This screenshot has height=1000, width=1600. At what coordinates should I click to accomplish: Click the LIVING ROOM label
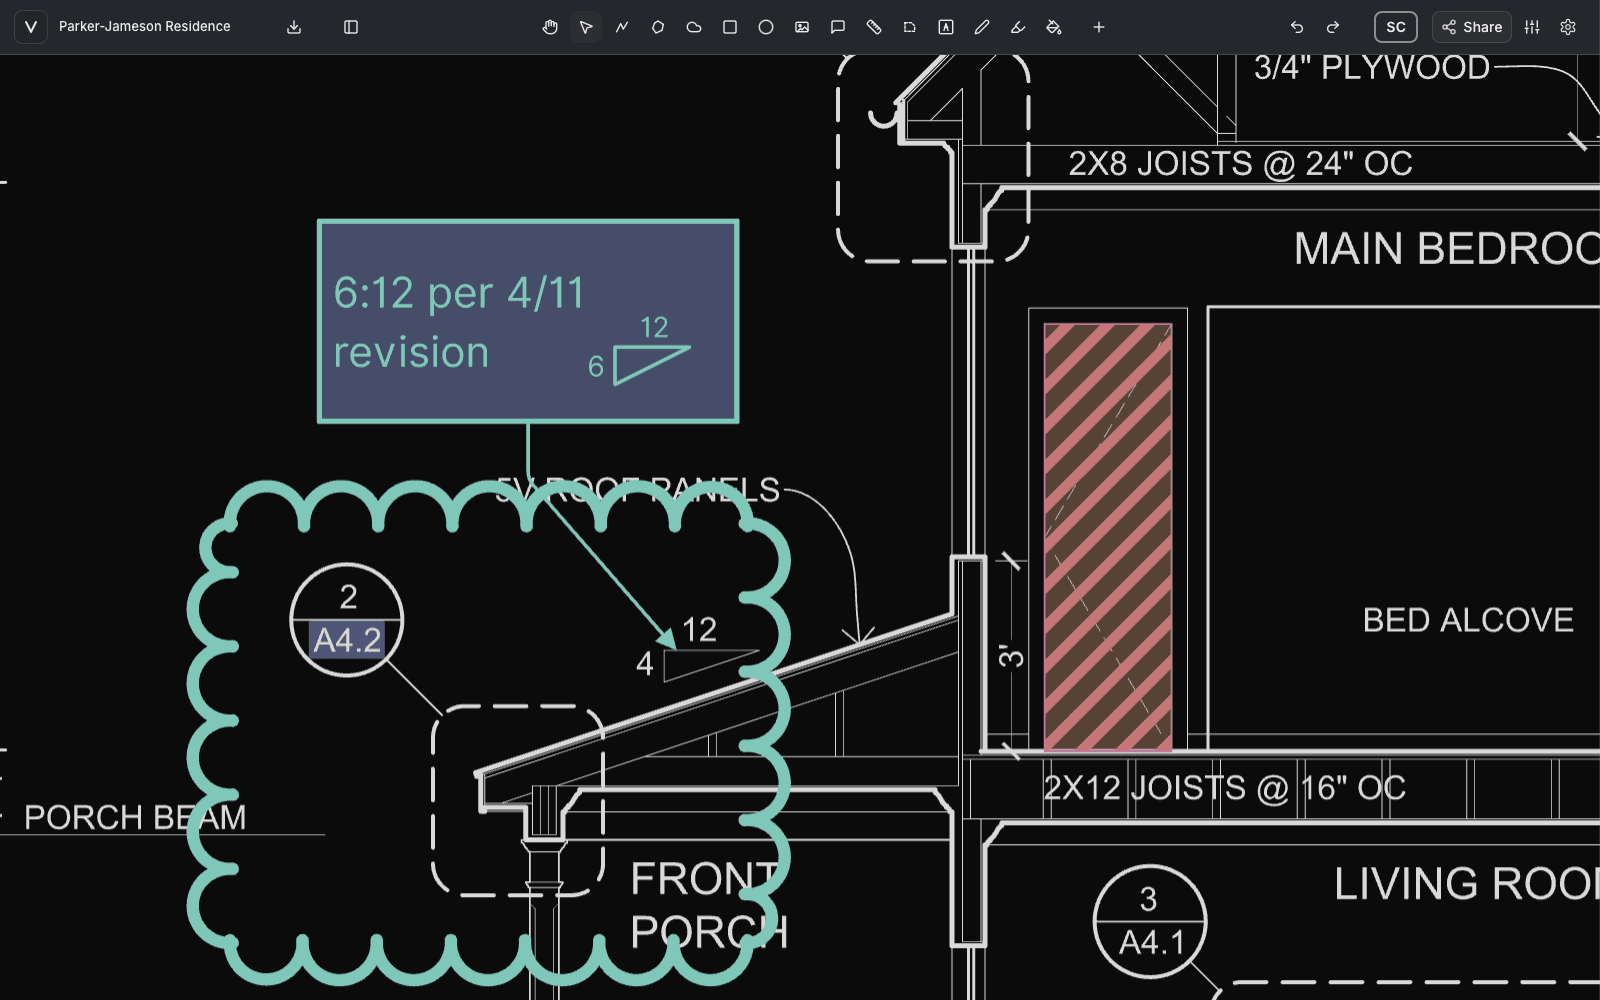[1466, 884]
